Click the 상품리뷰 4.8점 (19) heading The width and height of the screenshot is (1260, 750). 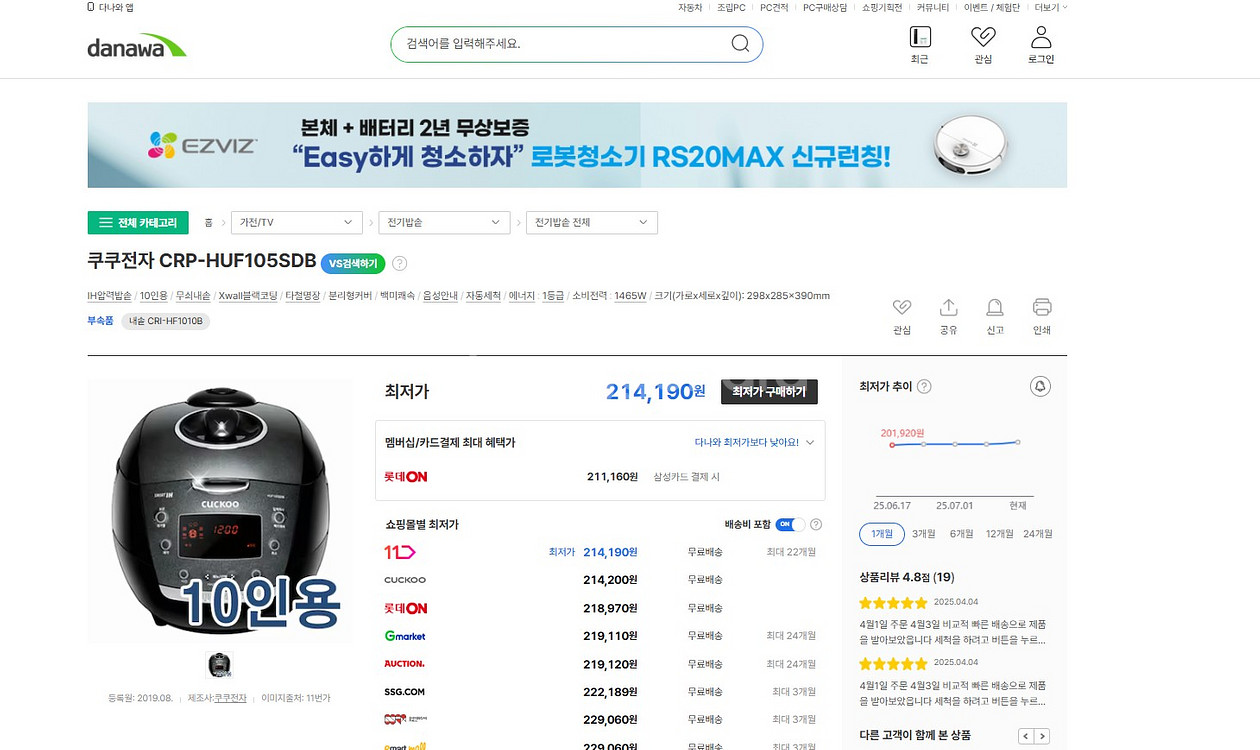click(x=907, y=577)
